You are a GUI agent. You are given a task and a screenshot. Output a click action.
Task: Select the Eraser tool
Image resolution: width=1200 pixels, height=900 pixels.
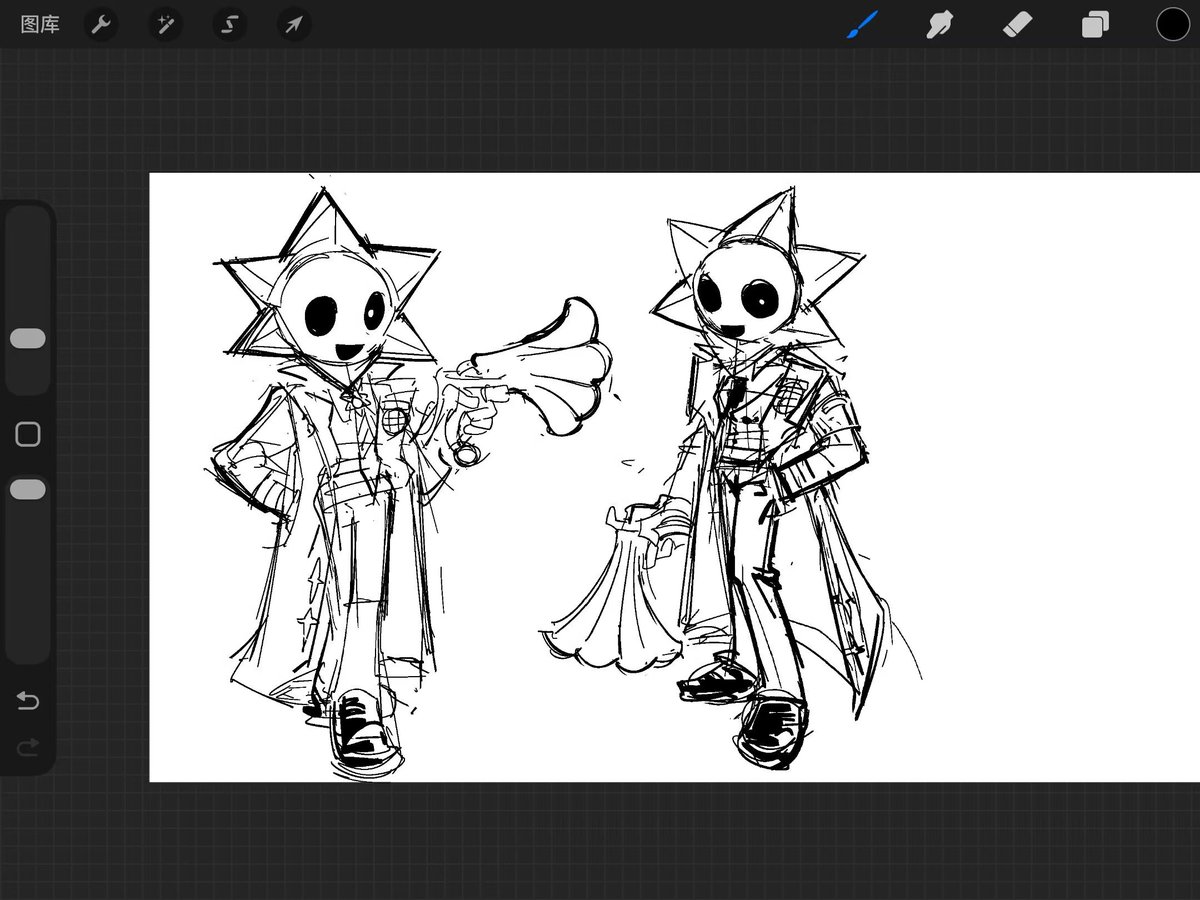(1018, 24)
